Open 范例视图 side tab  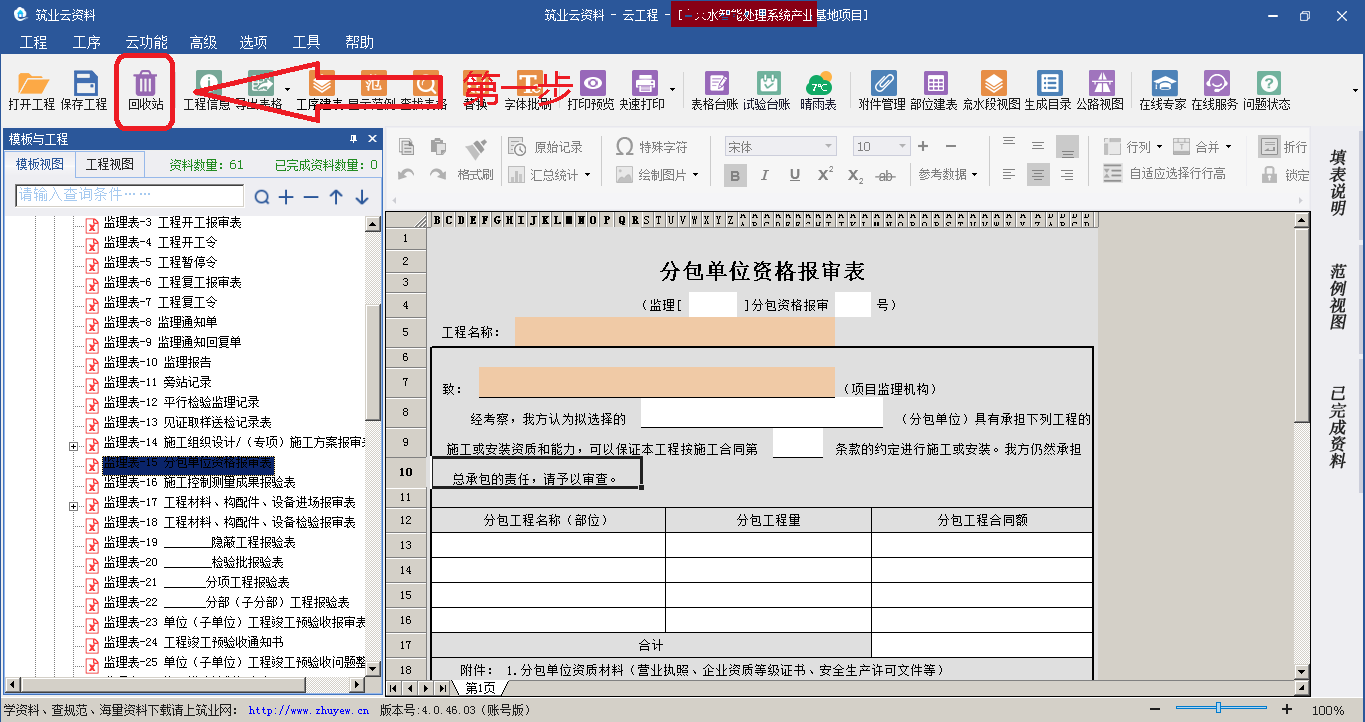(x=1337, y=296)
